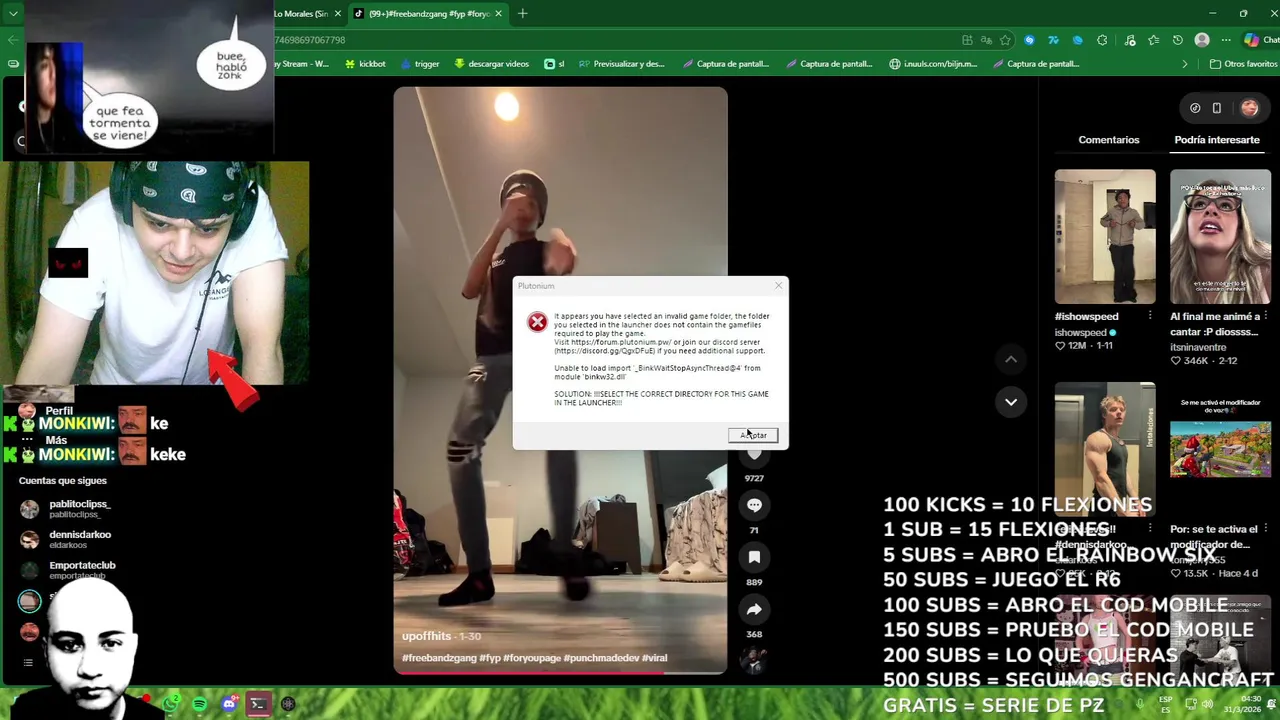Open the TikTok profile avatar menu
This screenshot has width=1280, height=720.
(1249, 108)
